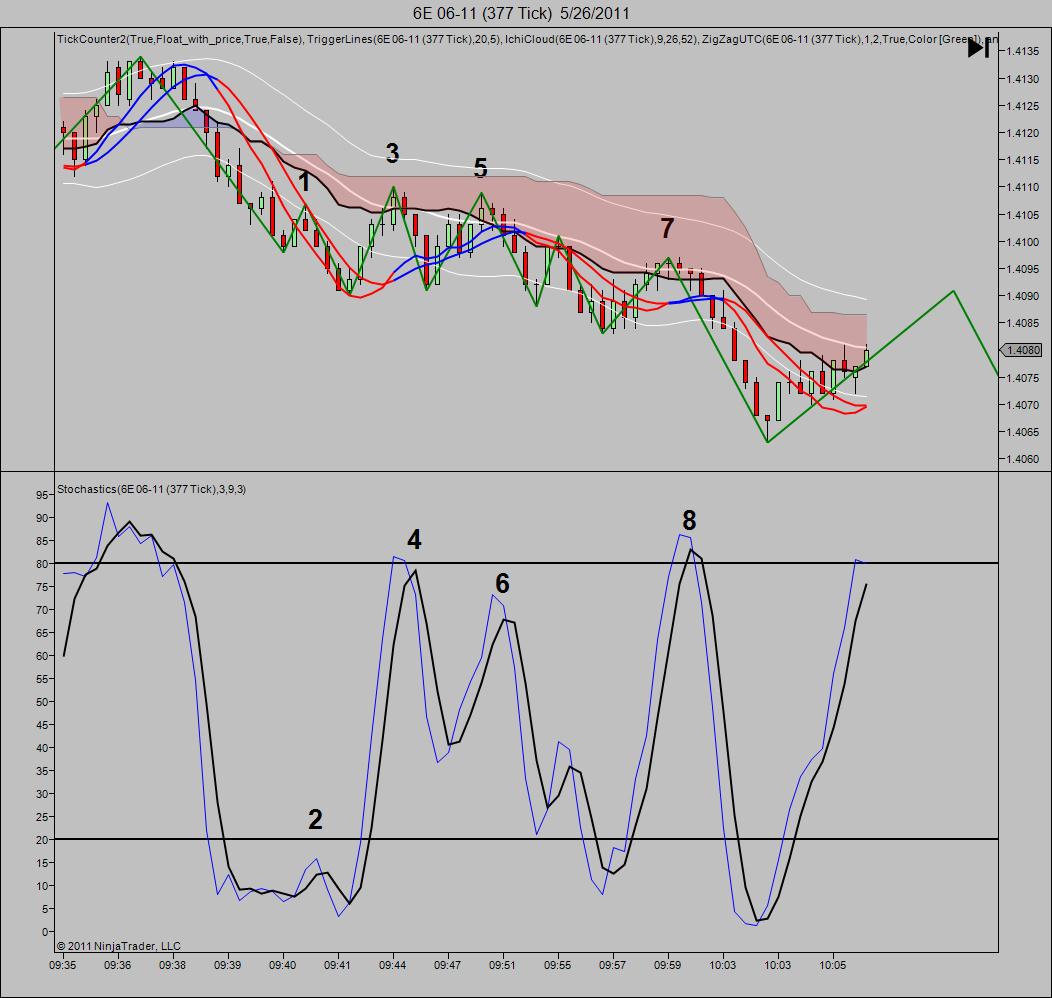This screenshot has width=1052, height=998.
Task: Click price axis value 1.4095
Action: point(1023,269)
